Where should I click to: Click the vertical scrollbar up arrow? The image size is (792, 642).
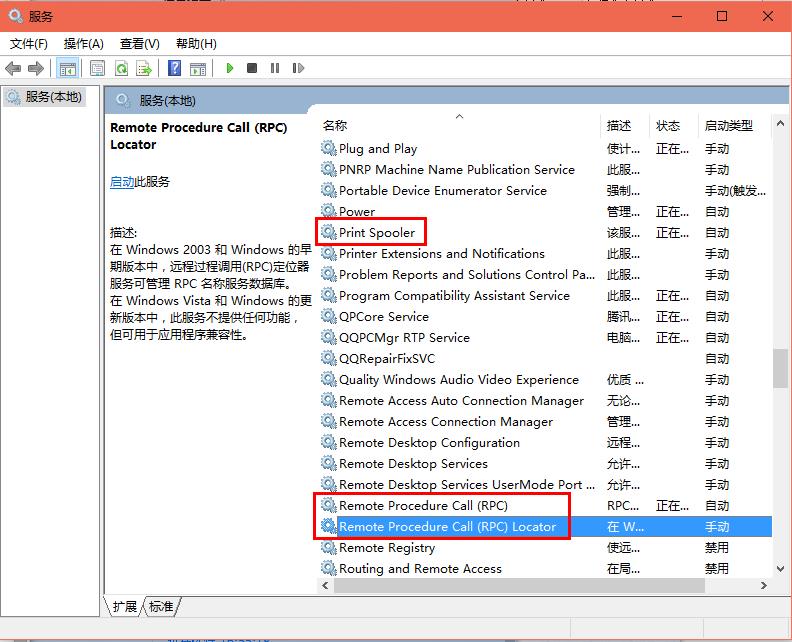click(x=780, y=123)
